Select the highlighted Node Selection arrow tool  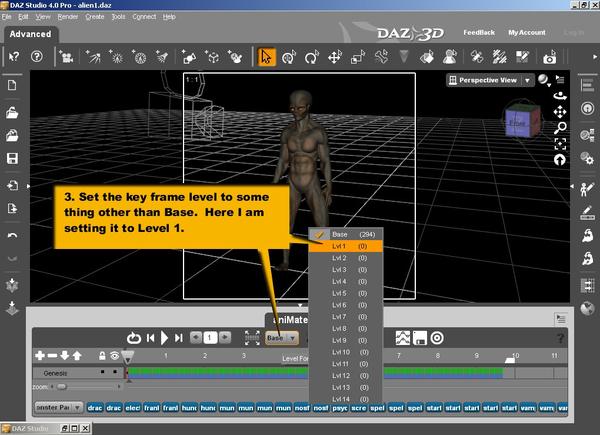click(x=266, y=57)
